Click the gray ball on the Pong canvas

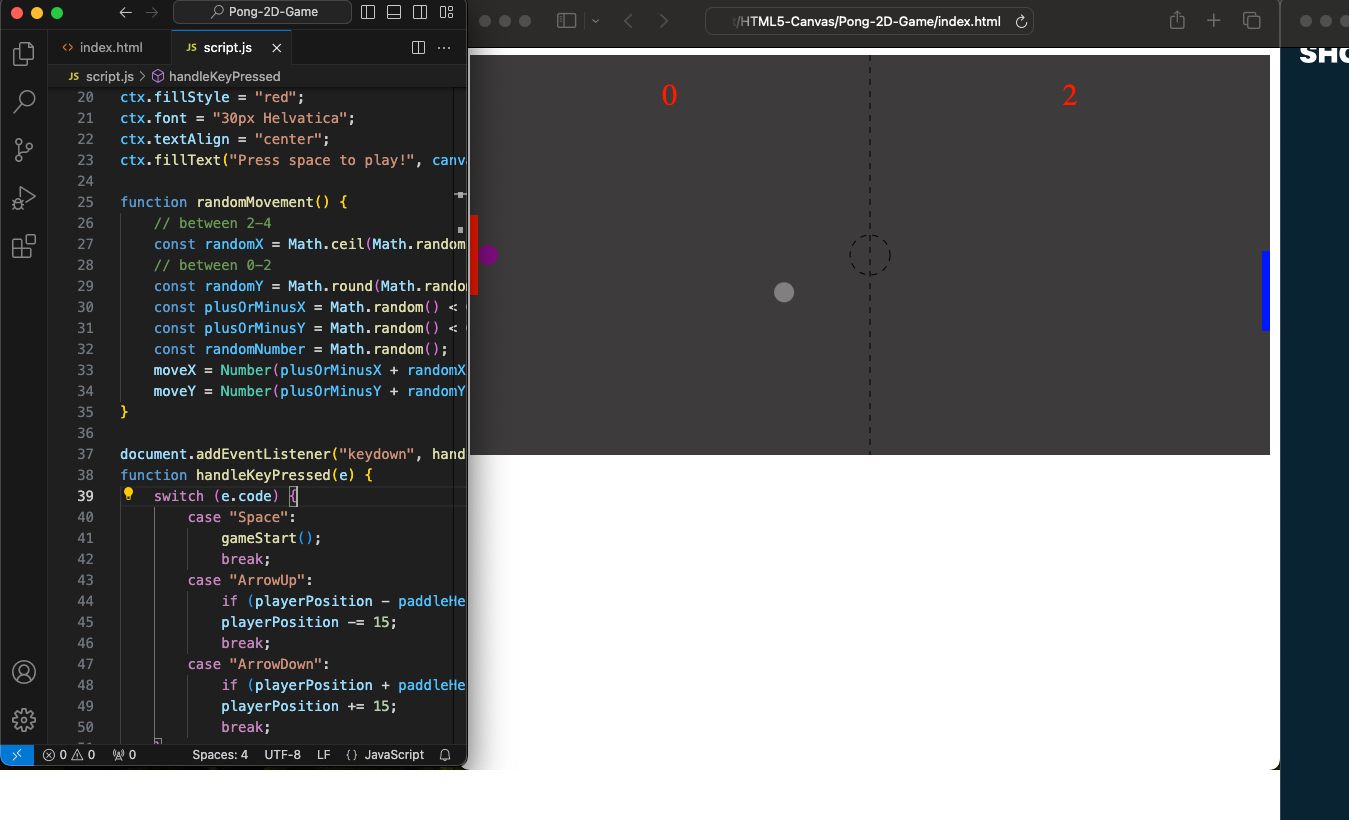784,292
